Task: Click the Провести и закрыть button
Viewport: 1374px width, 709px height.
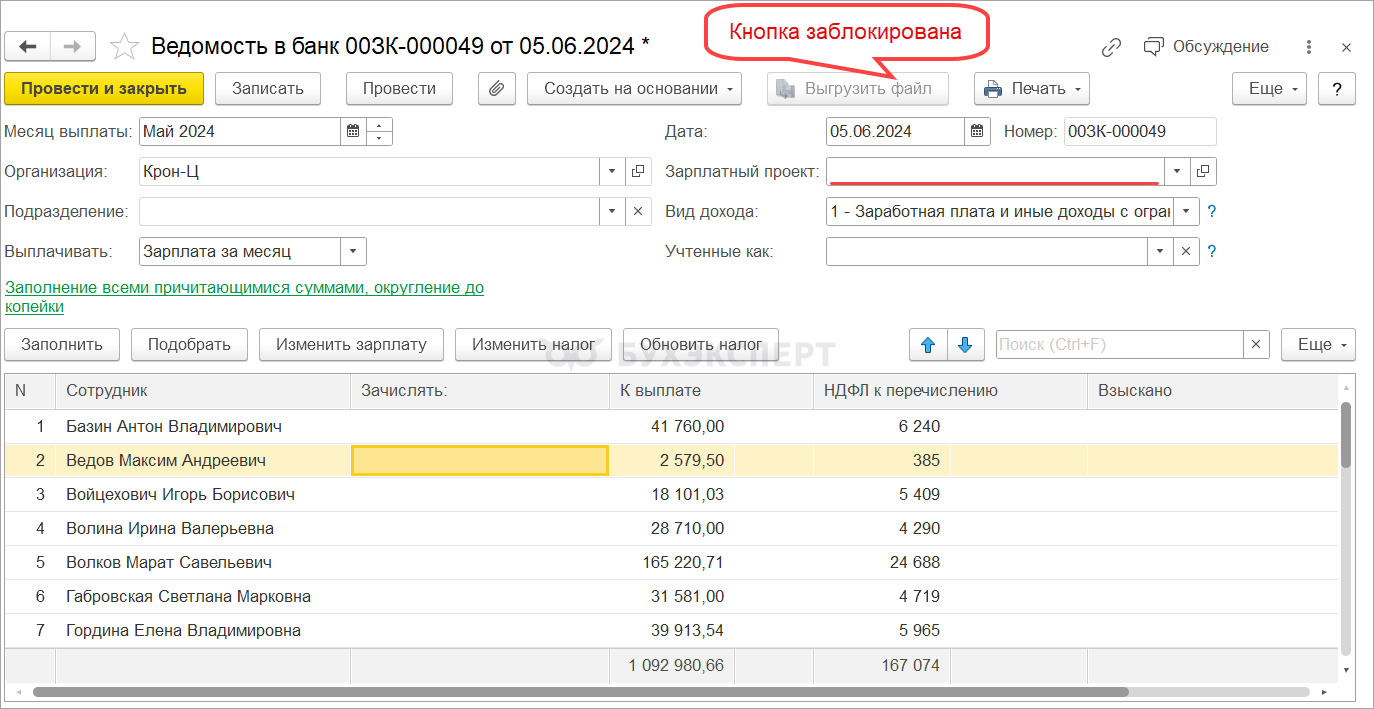Action: tap(104, 89)
